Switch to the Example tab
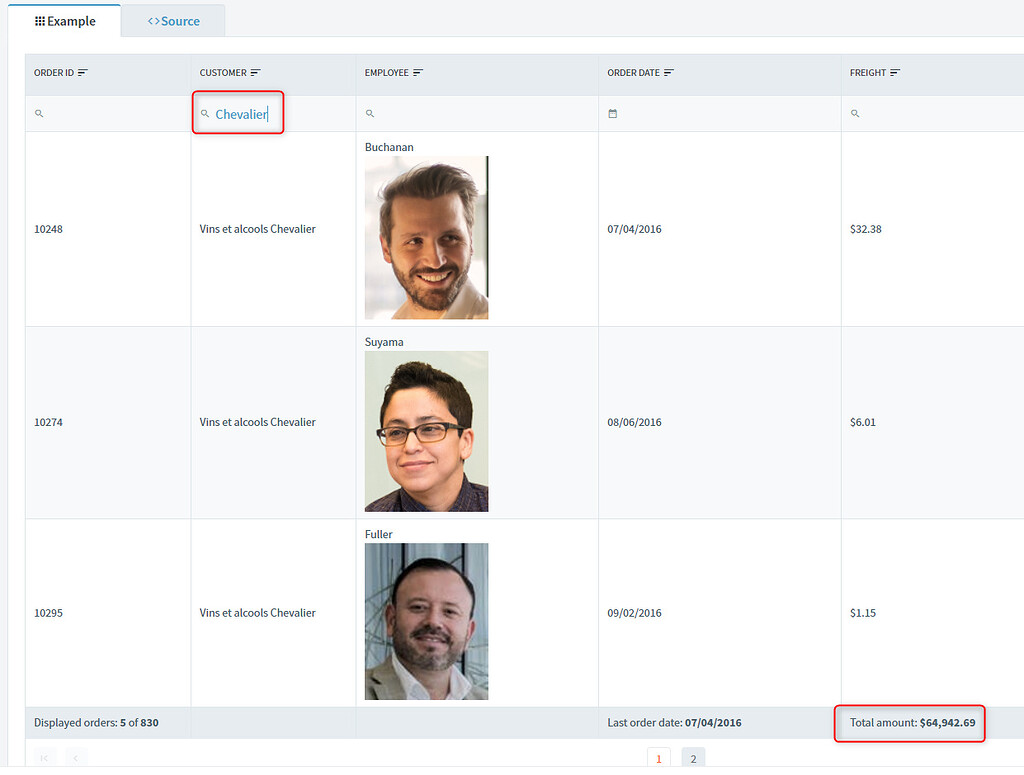The image size is (1024, 775). [64, 19]
